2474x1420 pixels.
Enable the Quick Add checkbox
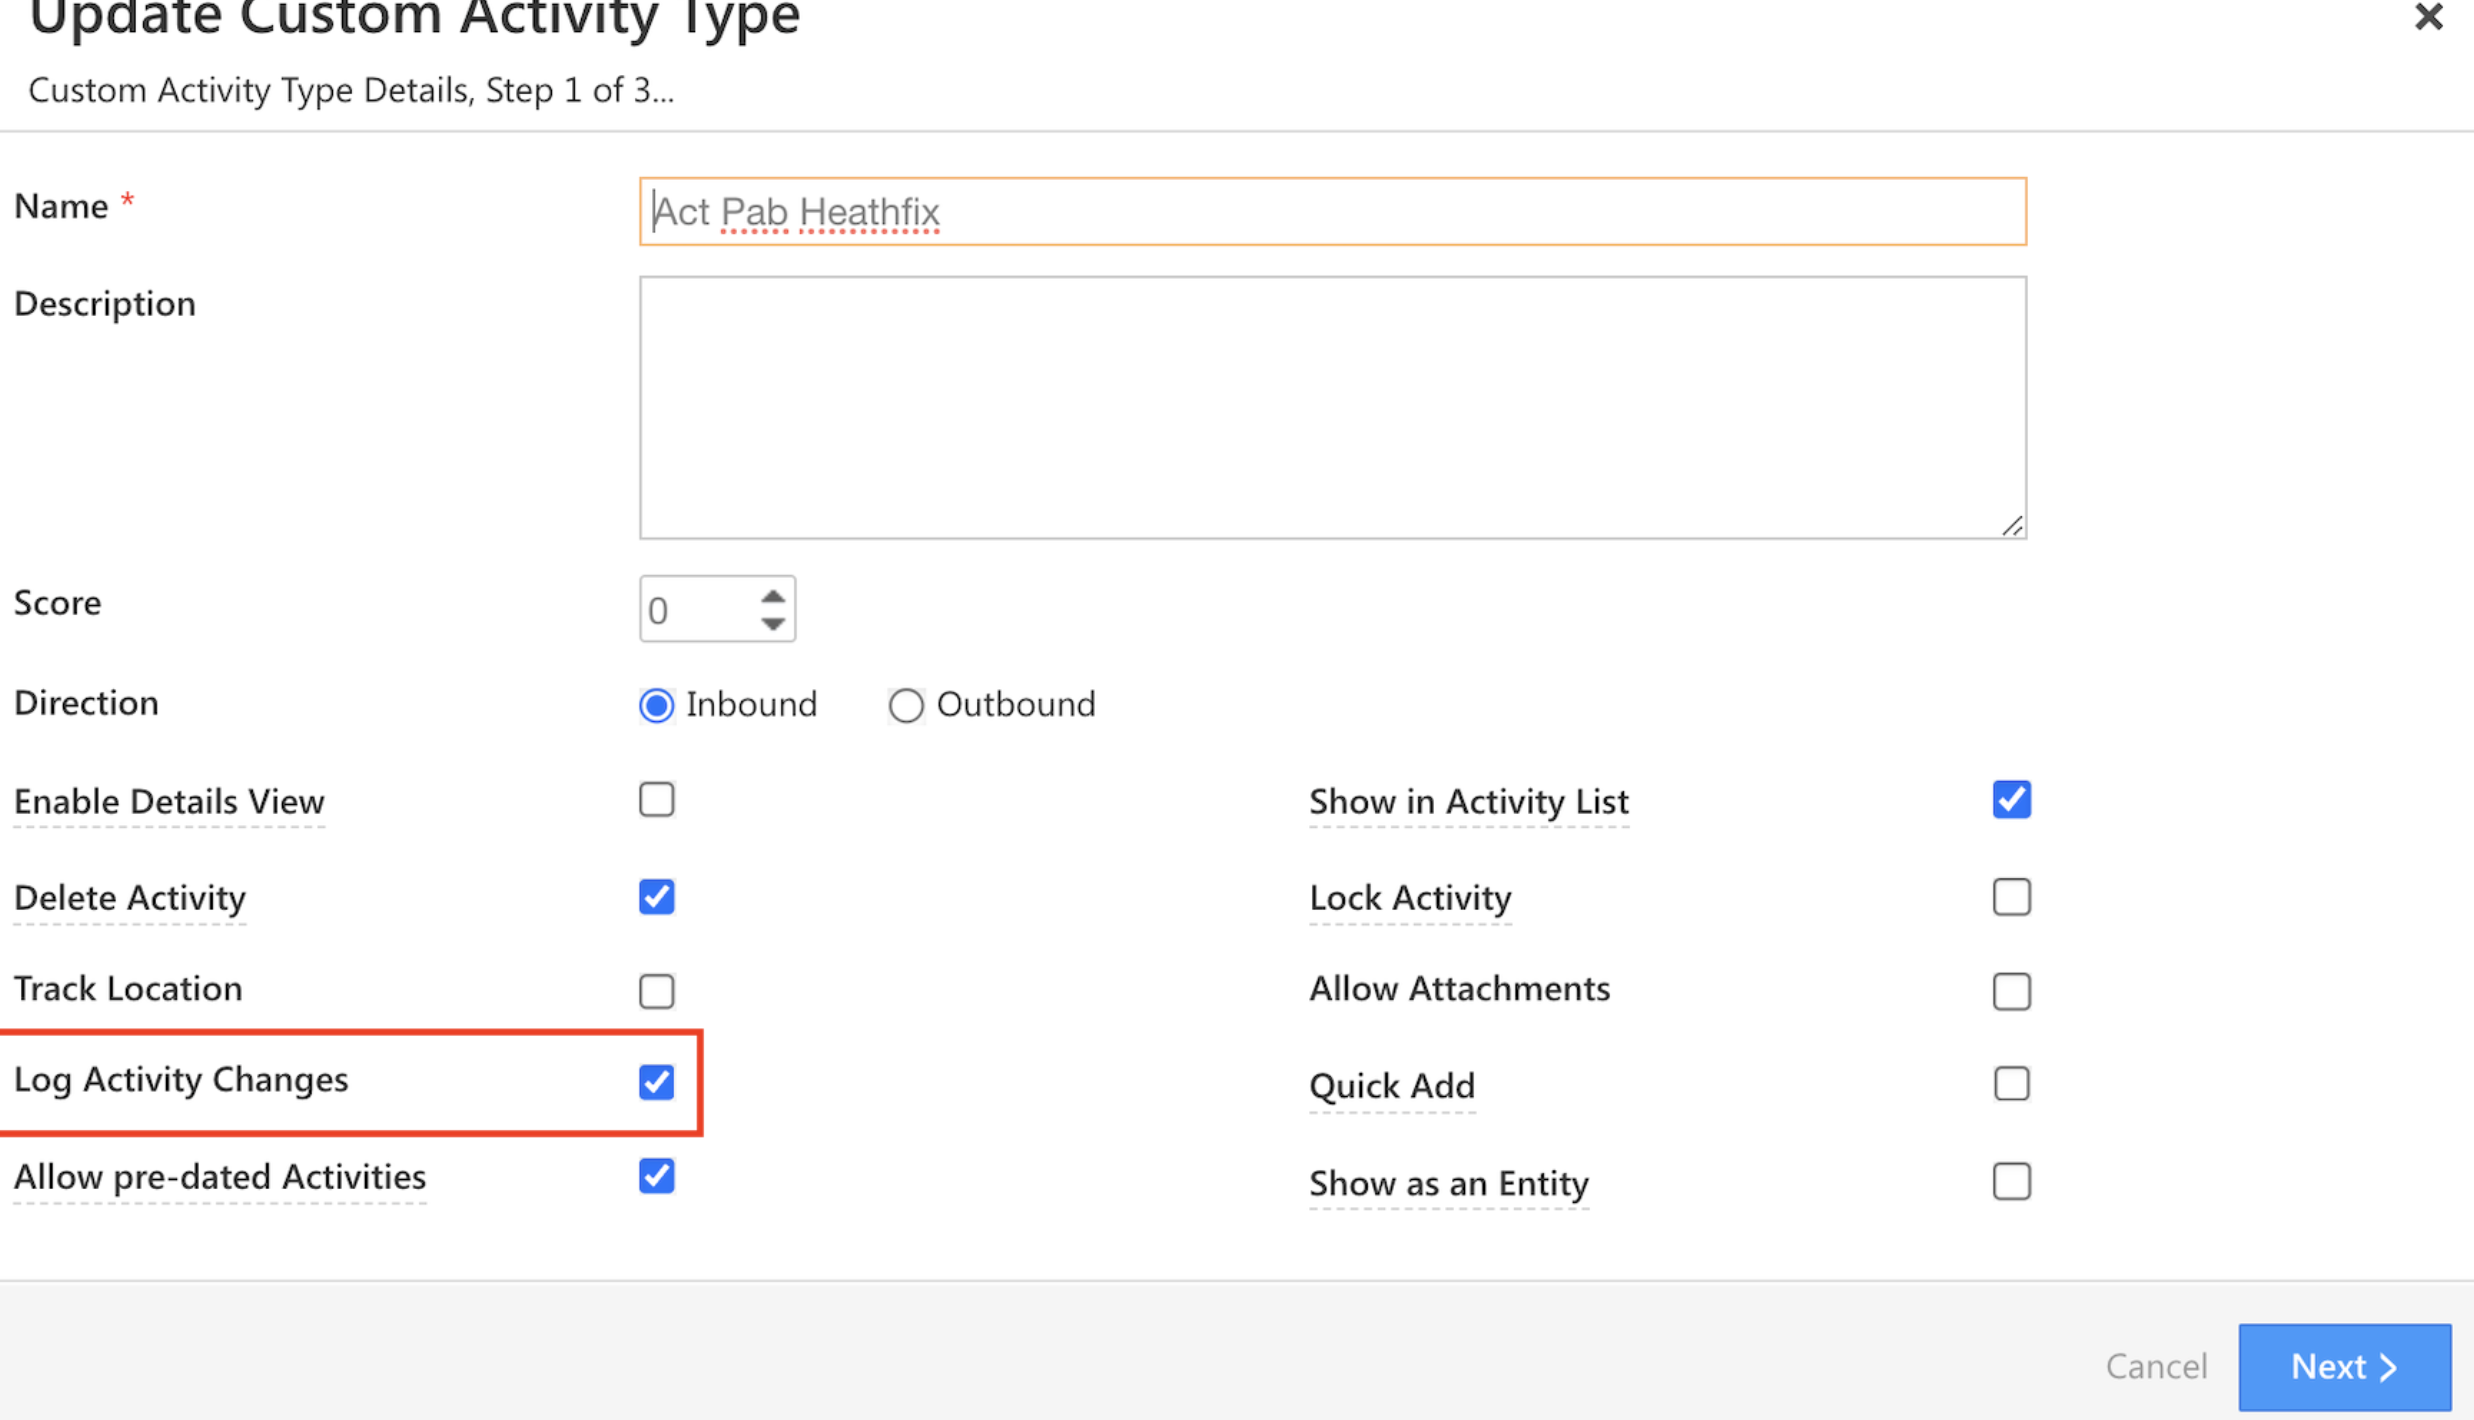(x=2011, y=1084)
